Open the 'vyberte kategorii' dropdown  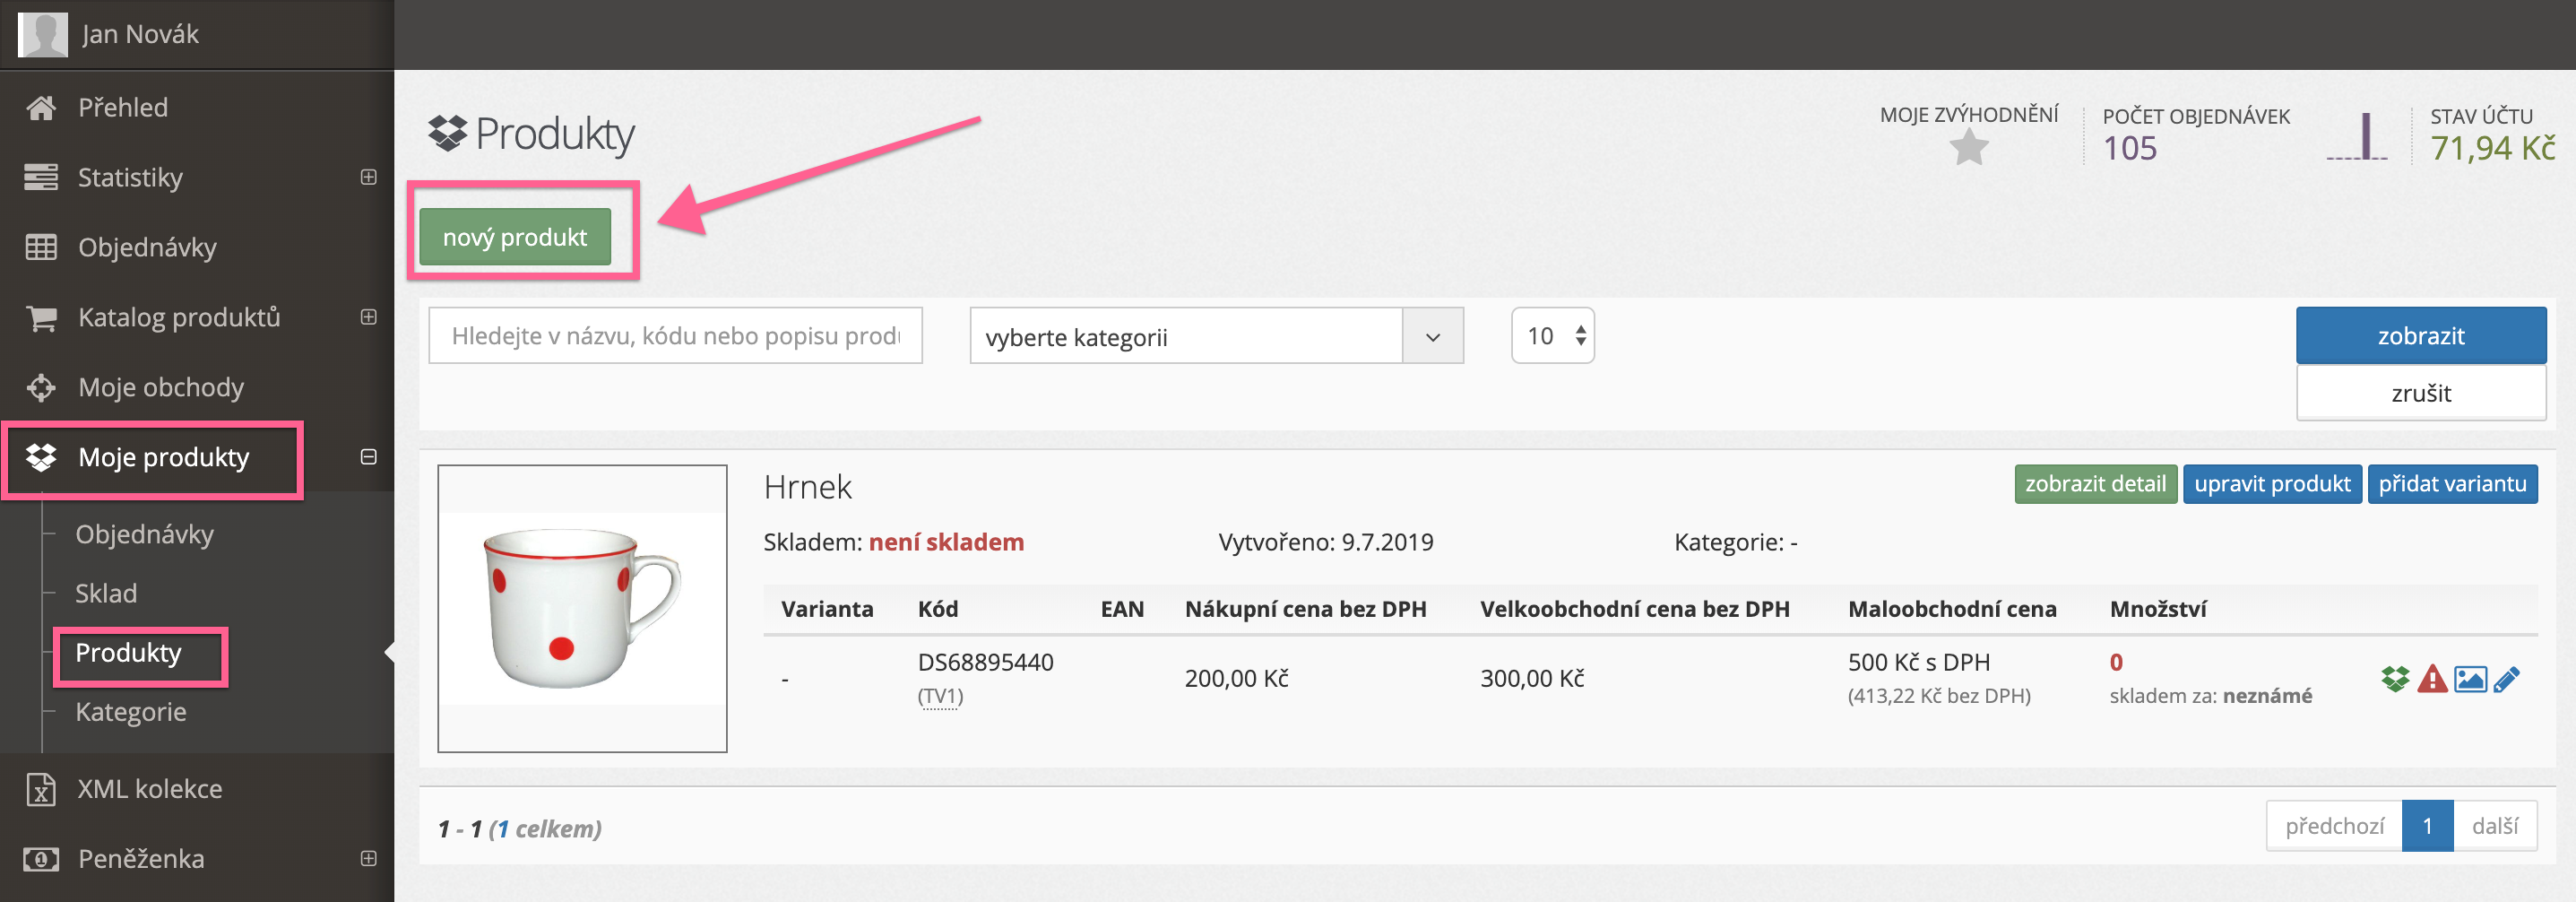pos(1216,336)
